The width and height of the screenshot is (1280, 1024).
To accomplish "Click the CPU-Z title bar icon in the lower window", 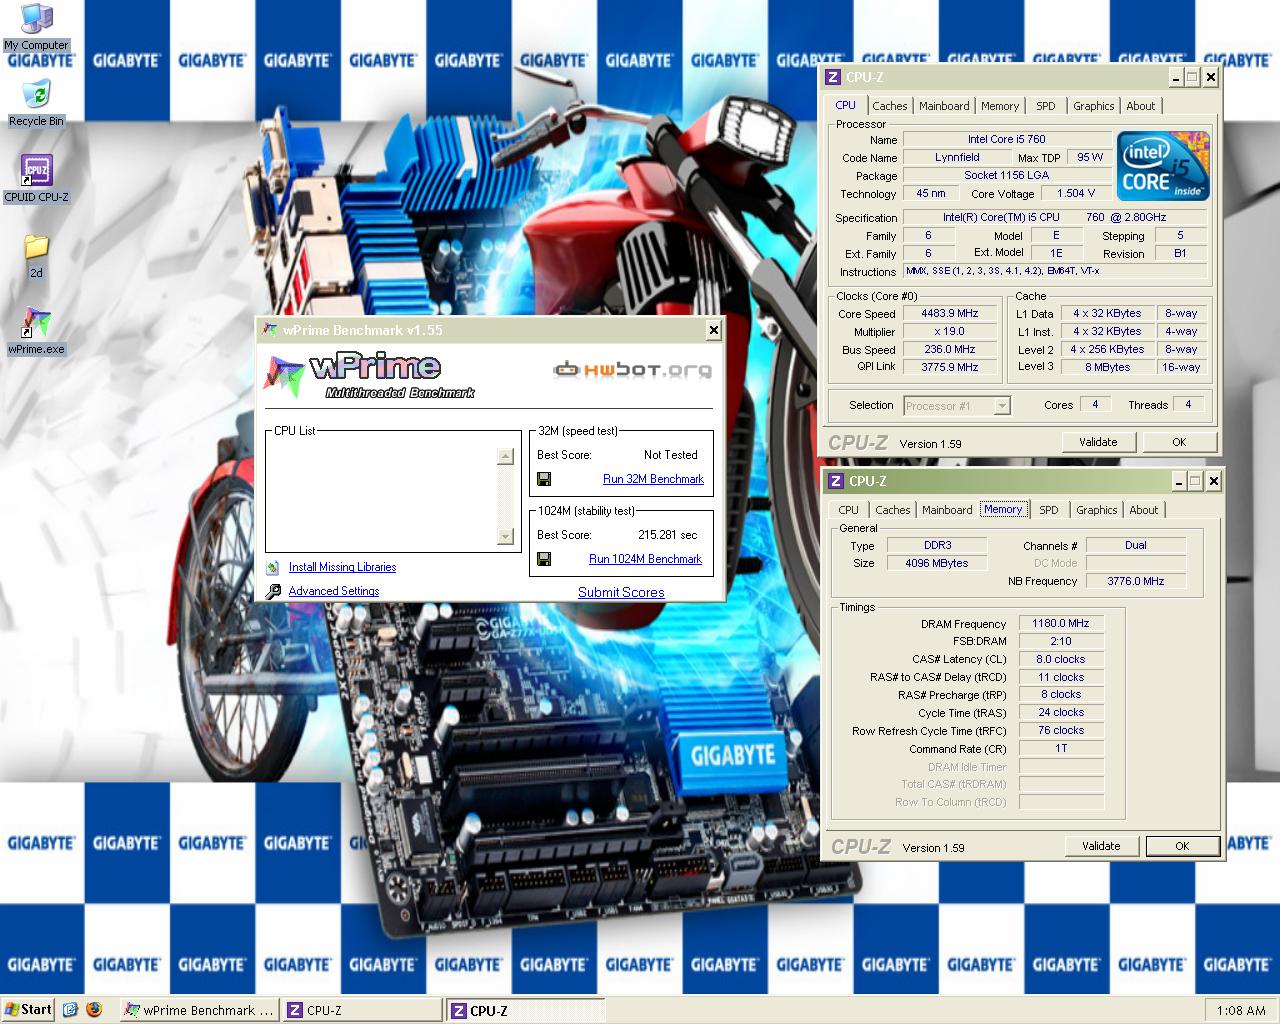I will tap(836, 481).
